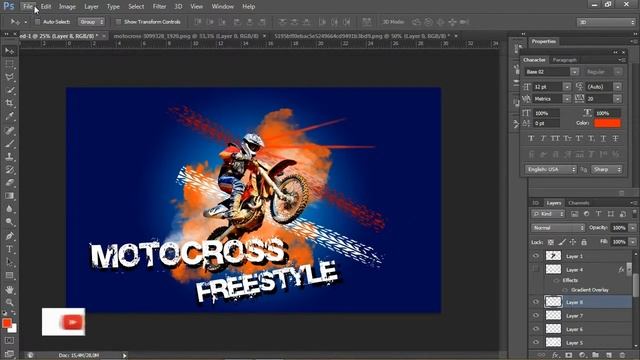Enable the Auto-Select checkbox
Viewport: 640px width, 360px height.
pyautogui.click(x=38, y=22)
